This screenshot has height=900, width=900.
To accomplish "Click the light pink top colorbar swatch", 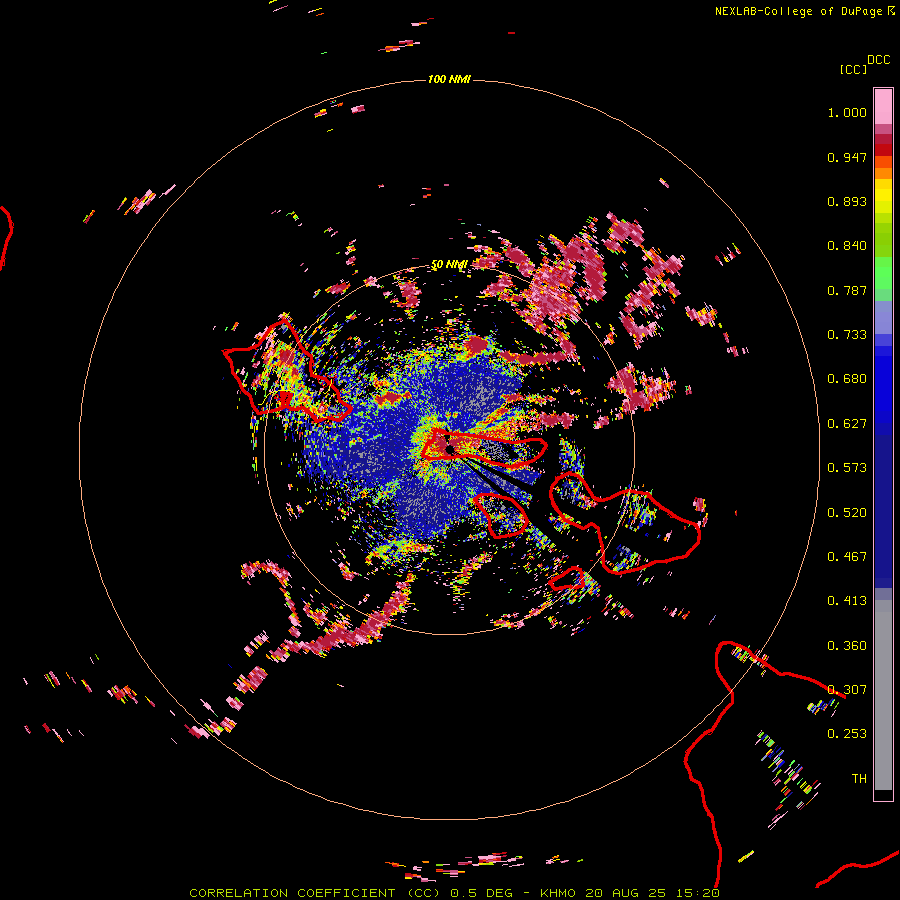I will click(883, 107).
